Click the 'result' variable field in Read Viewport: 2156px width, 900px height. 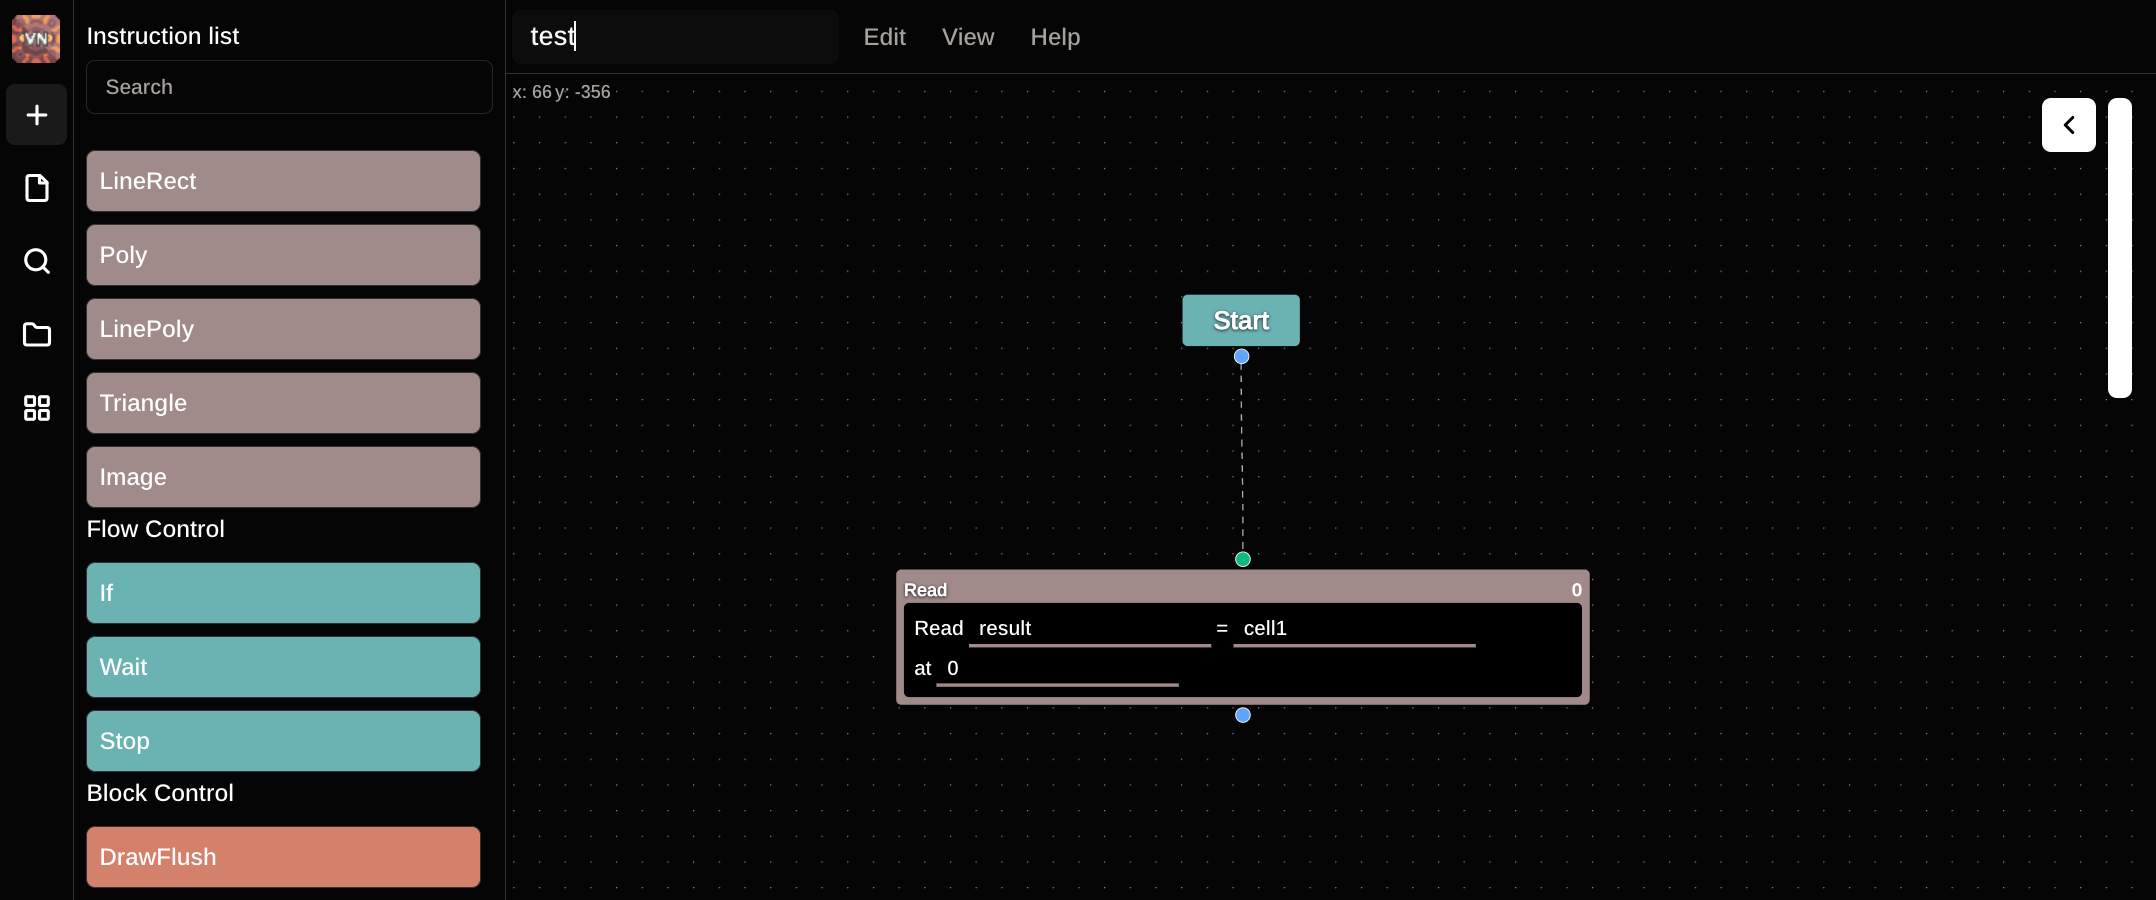coord(1090,629)
